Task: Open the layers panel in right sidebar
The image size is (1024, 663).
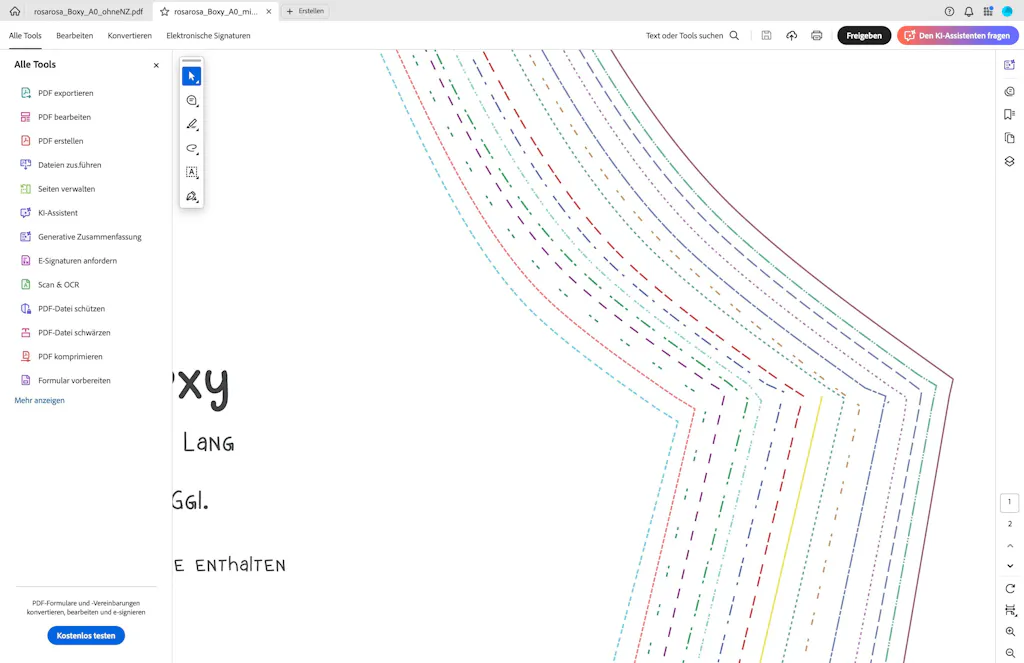Action: click(x=1009, y=161)
